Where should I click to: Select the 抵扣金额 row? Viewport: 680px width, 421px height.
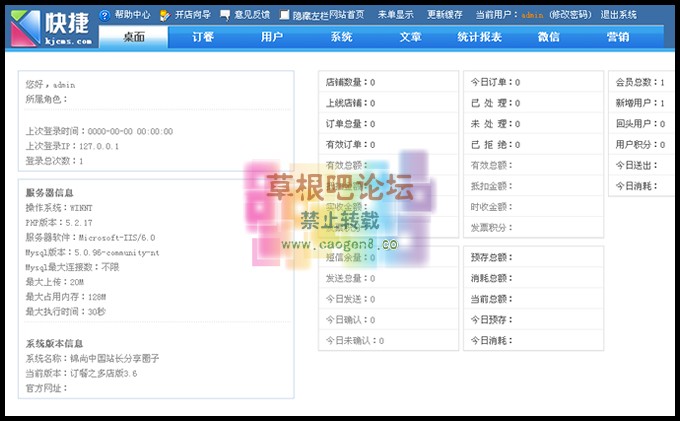click(x=533, y=186)
